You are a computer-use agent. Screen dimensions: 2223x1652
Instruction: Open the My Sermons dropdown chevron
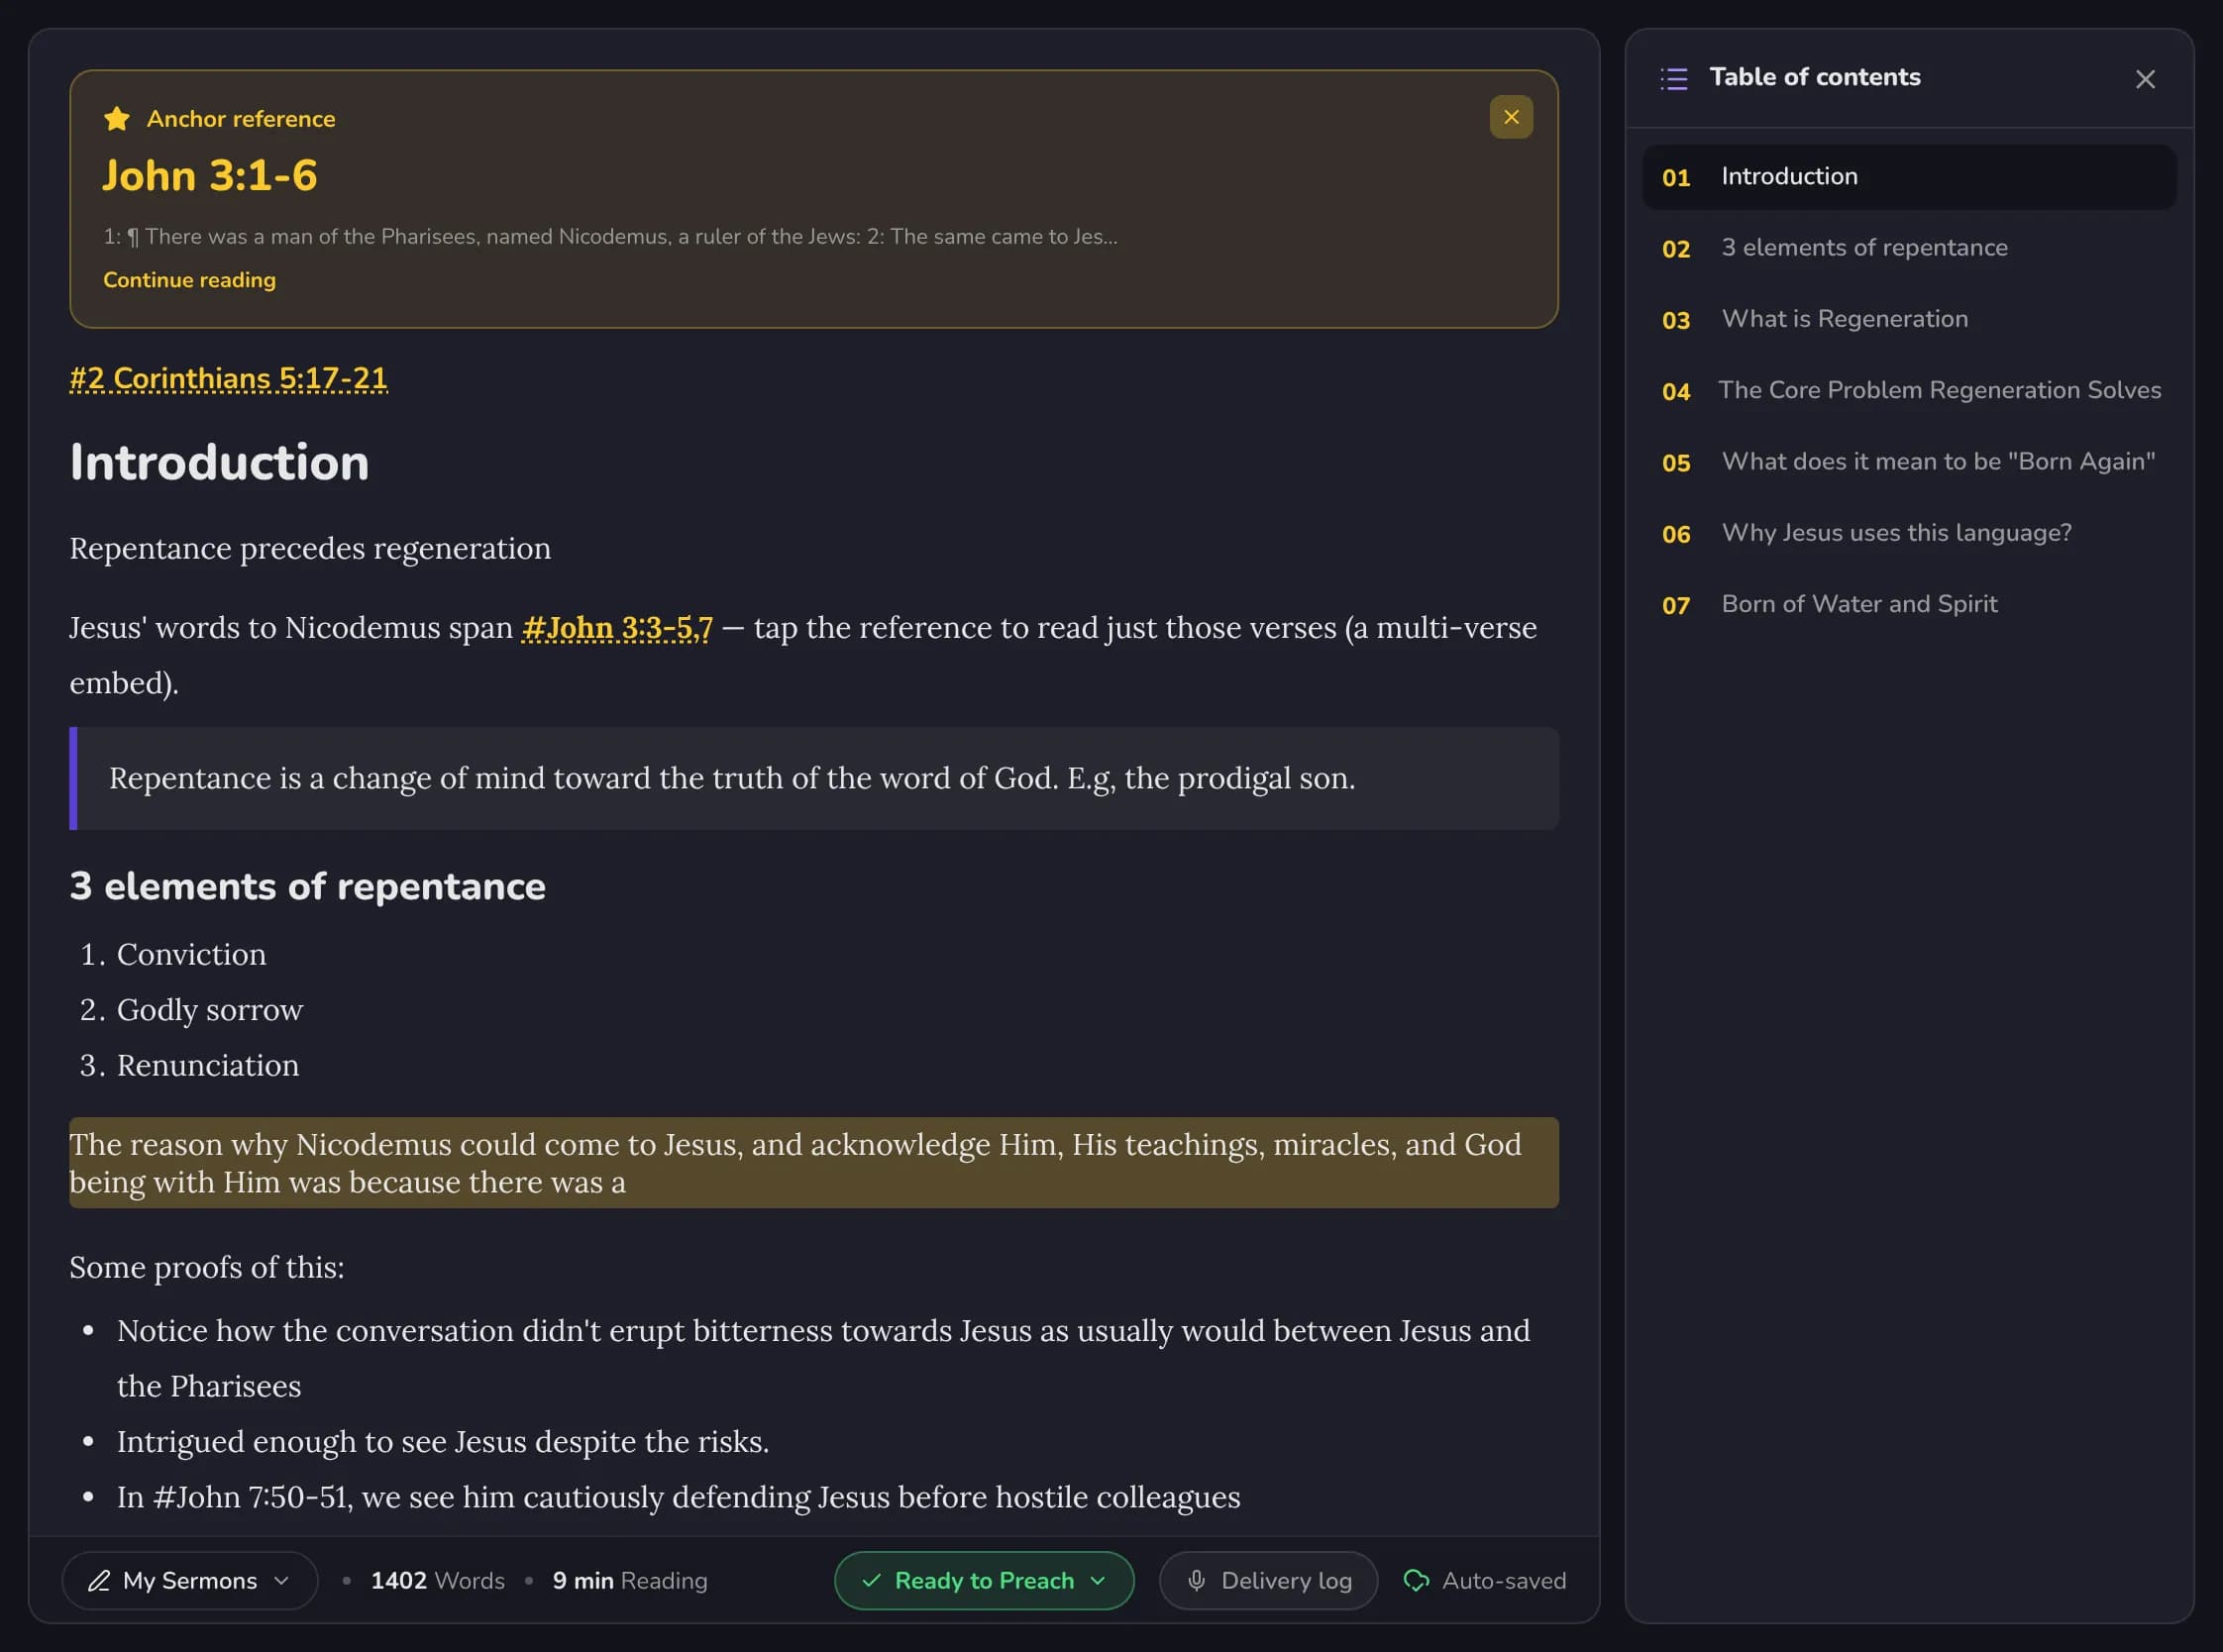tap(282, 1581)
